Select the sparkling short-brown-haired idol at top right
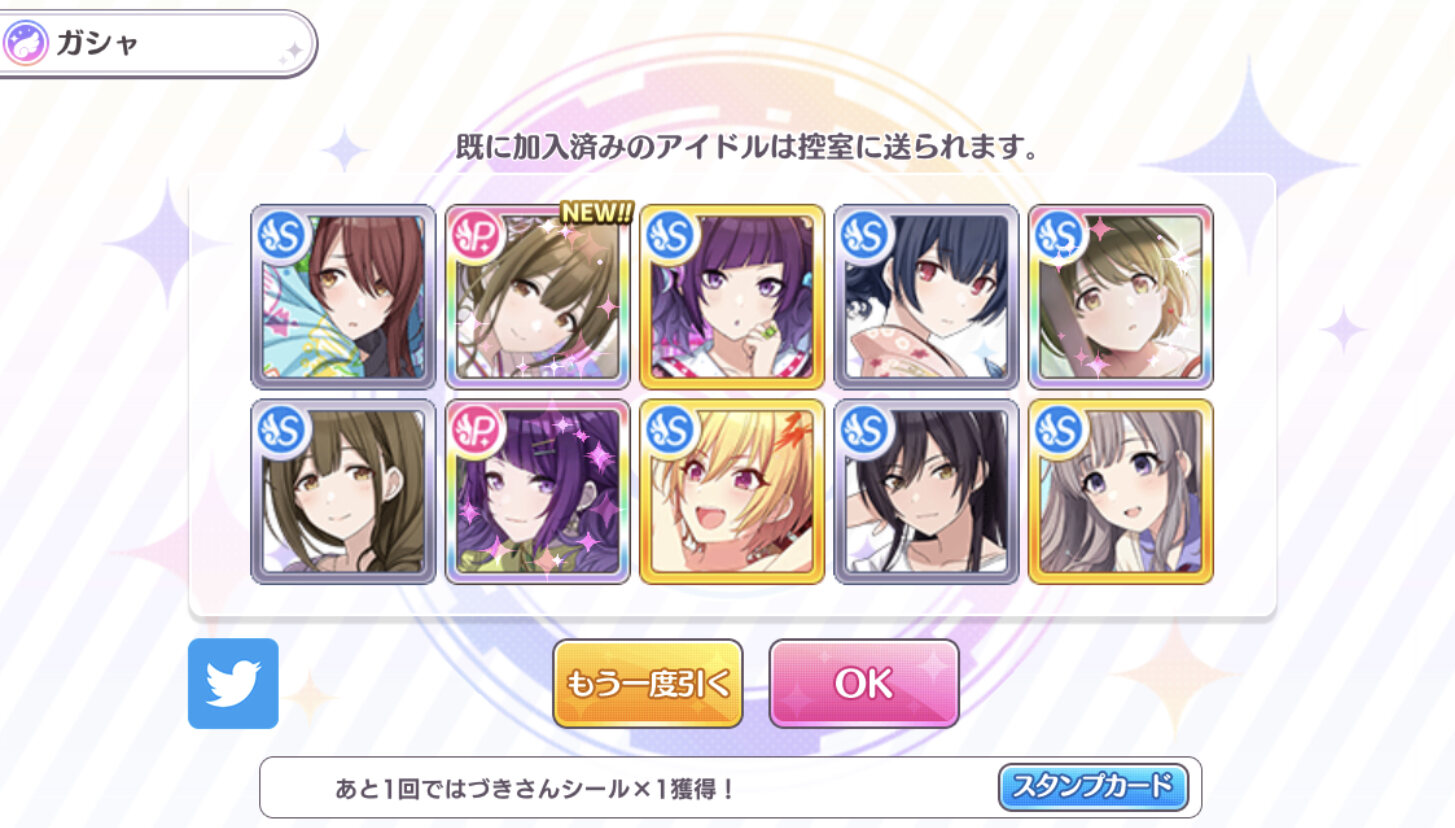Screen dimensions: 1455x828 click(1121, 297)
